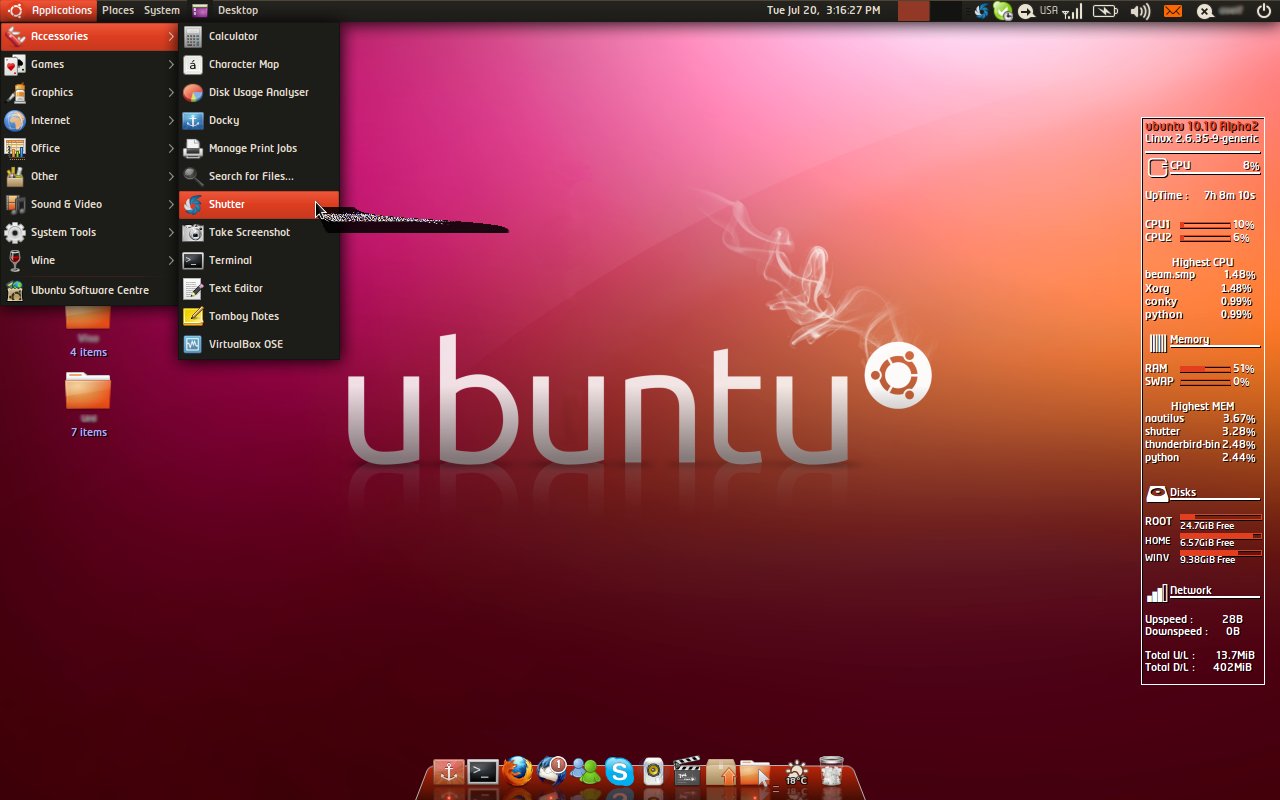Expand the Graphics submenu
The width and height of the screenshot is (1280, 800).
point(89,92)
